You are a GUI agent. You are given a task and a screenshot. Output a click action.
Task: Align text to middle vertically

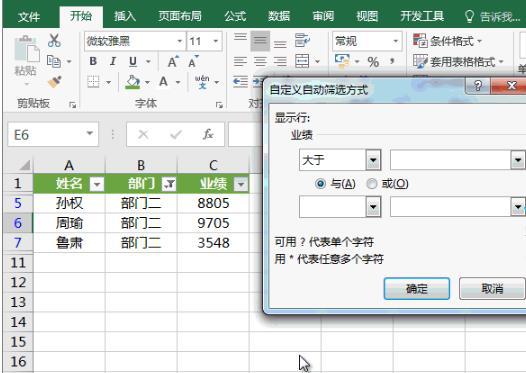click(260, 41)
